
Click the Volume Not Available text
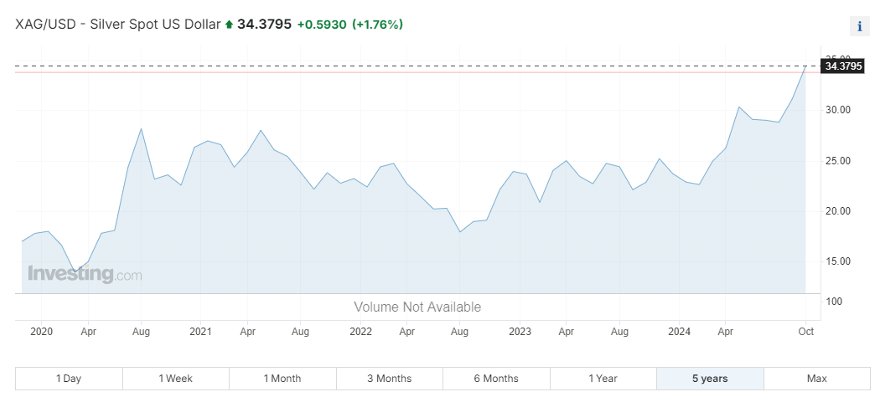tap(417, 307)
